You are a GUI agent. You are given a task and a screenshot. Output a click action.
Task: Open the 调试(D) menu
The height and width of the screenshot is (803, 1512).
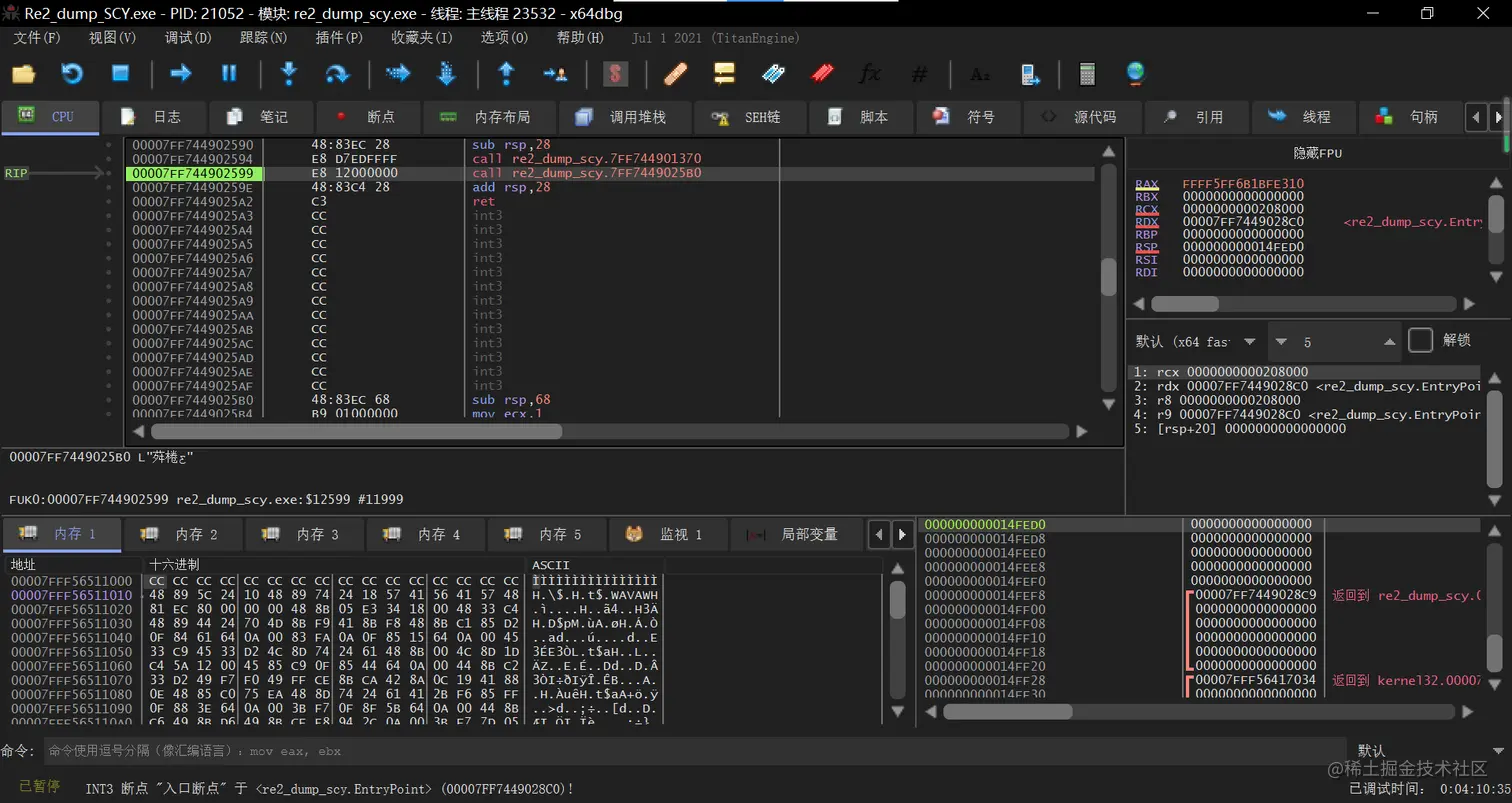pos(188,38)
